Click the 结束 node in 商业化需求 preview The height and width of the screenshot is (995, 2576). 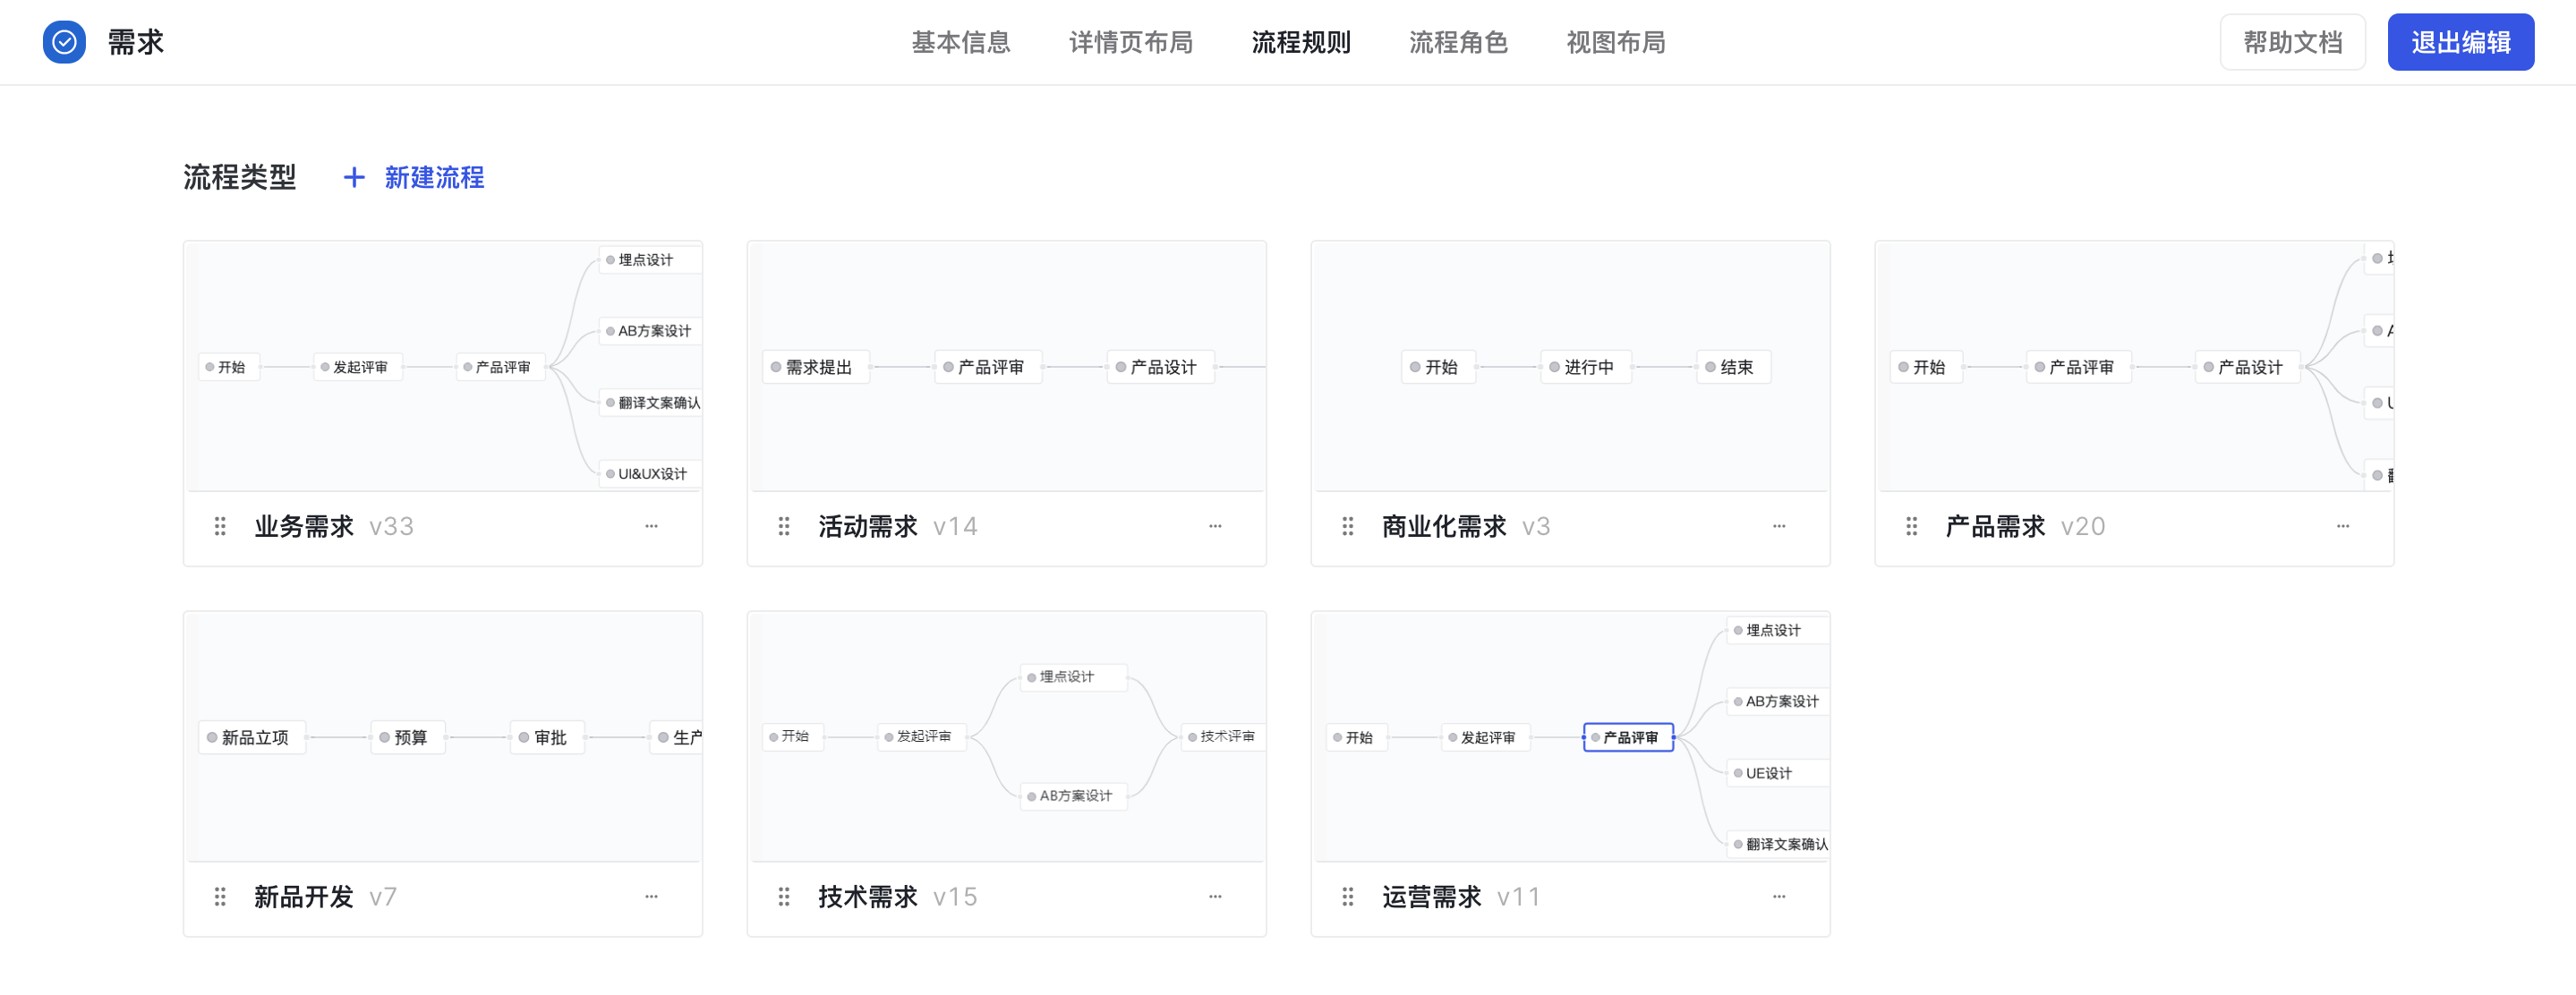pos(1733,367)
